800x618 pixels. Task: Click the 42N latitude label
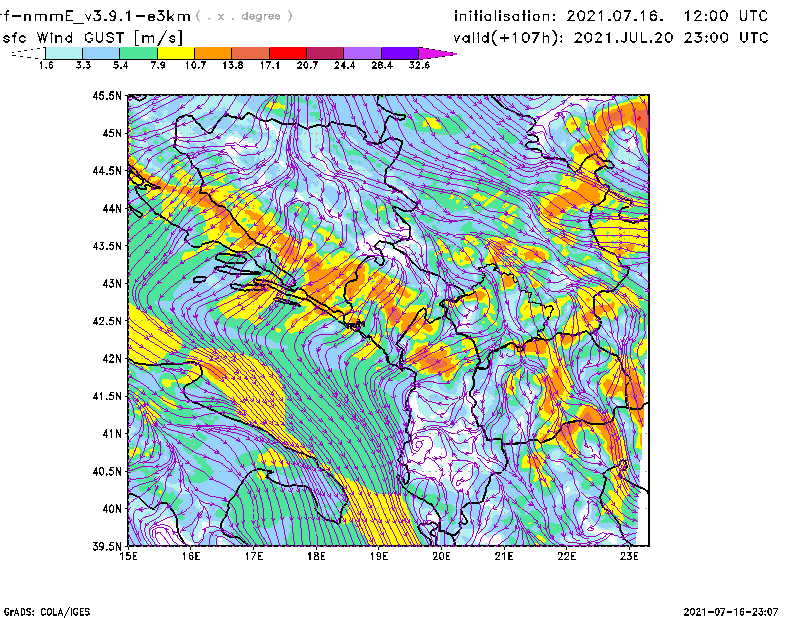pos(112,359)
